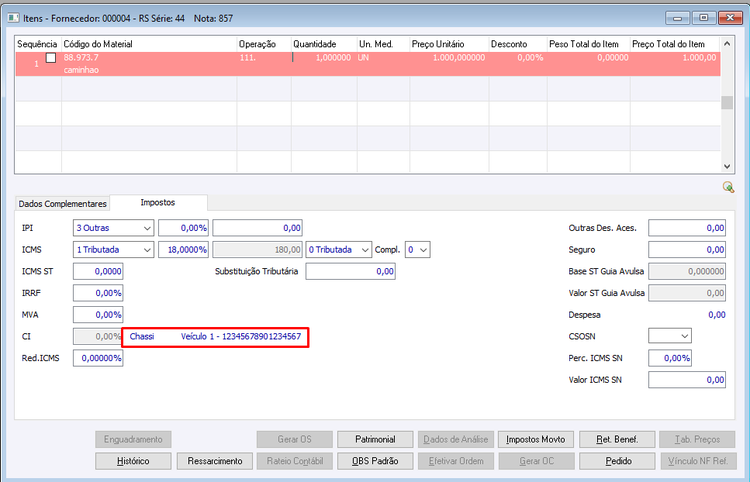
Task: Click material code 88.973.7 cell
Action: click(x=81, y=57)
